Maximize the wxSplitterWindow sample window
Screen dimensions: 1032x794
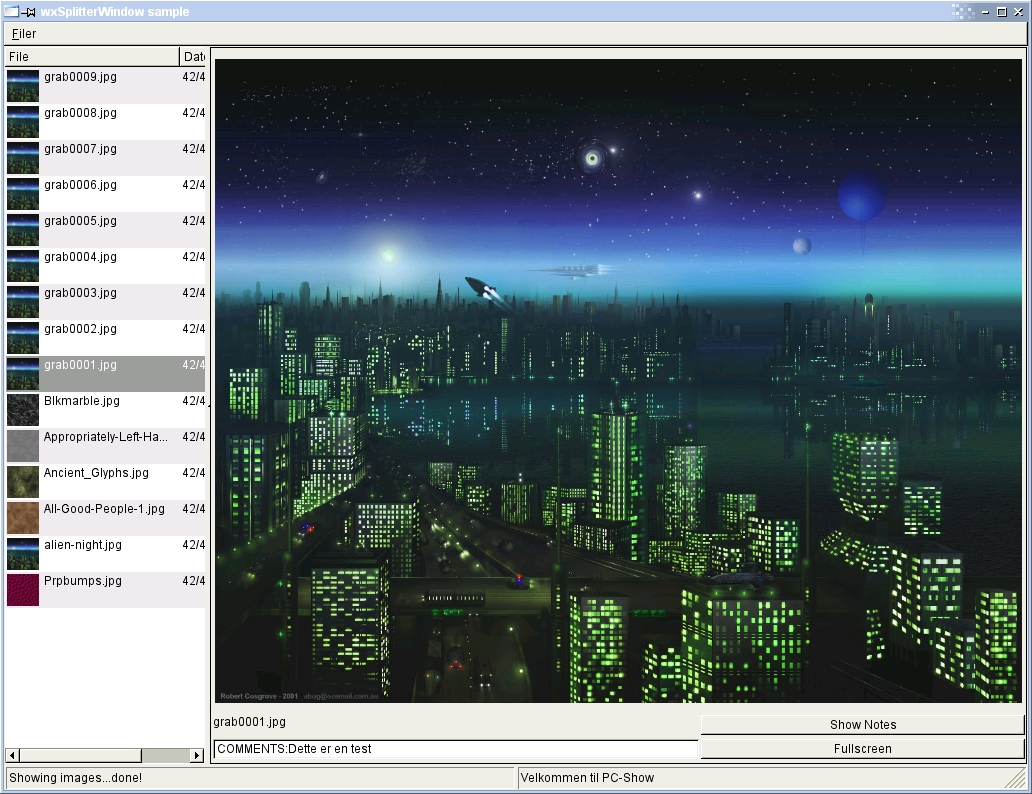(x=1002, y=12)
